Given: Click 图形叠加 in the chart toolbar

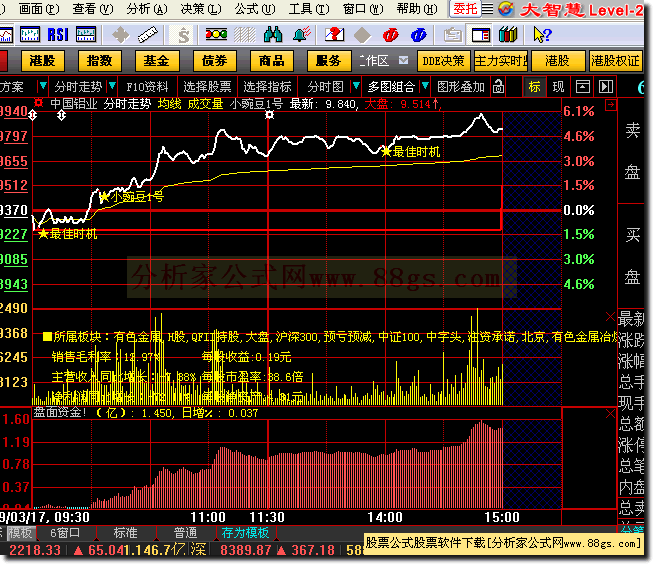Looking at the screenshot, I should [461, 87].
